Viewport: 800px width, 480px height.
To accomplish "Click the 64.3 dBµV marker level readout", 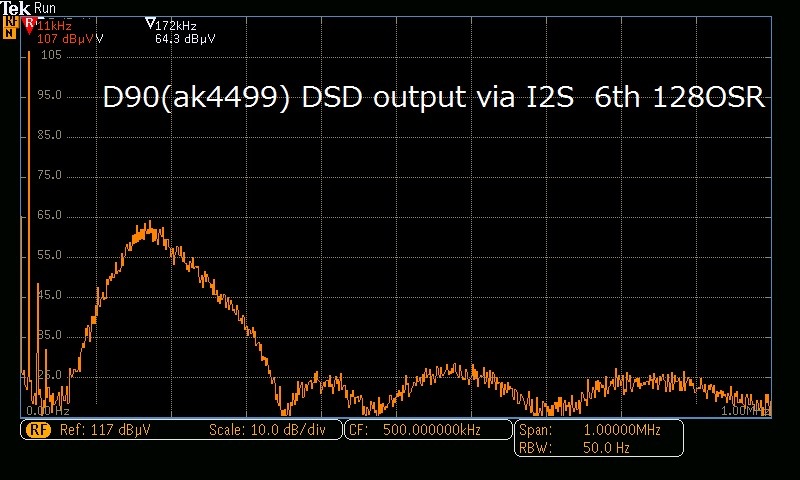I will 185,39.
